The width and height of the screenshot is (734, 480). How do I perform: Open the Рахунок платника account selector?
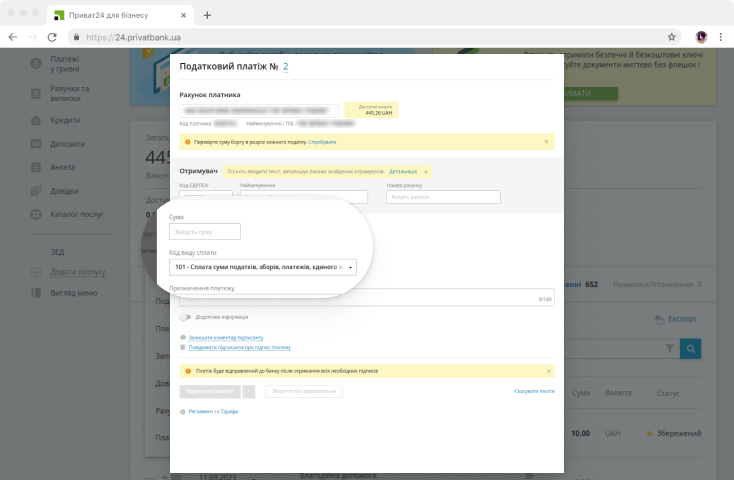click(260, 110)
